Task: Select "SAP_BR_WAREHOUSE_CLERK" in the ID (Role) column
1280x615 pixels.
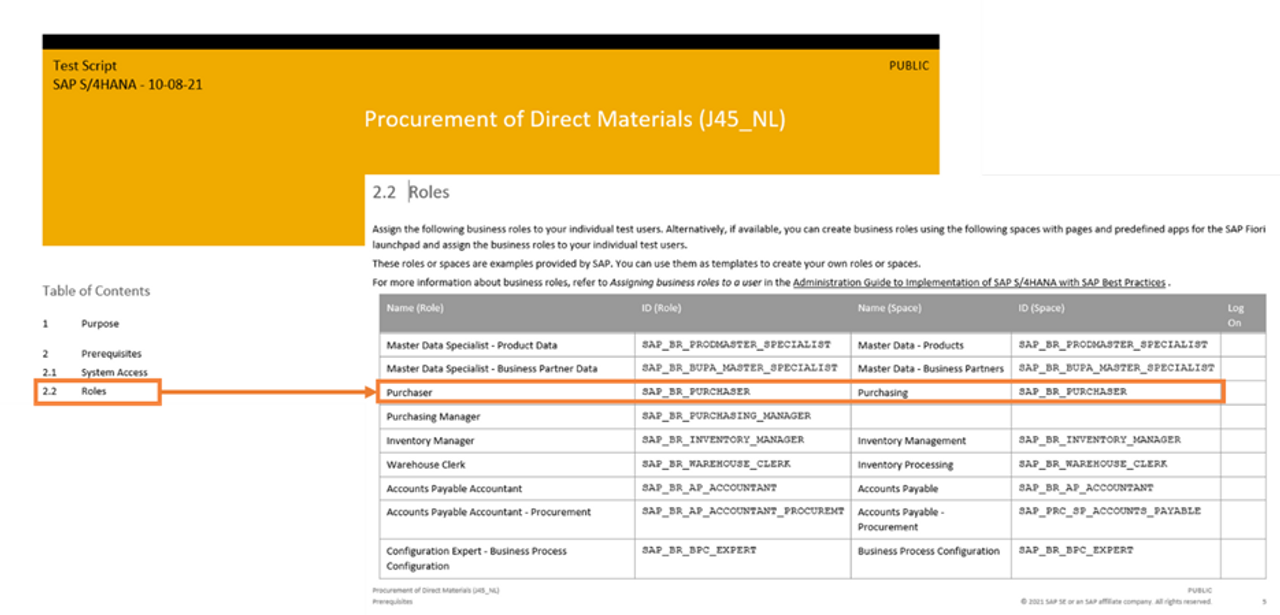Action: 716,464
